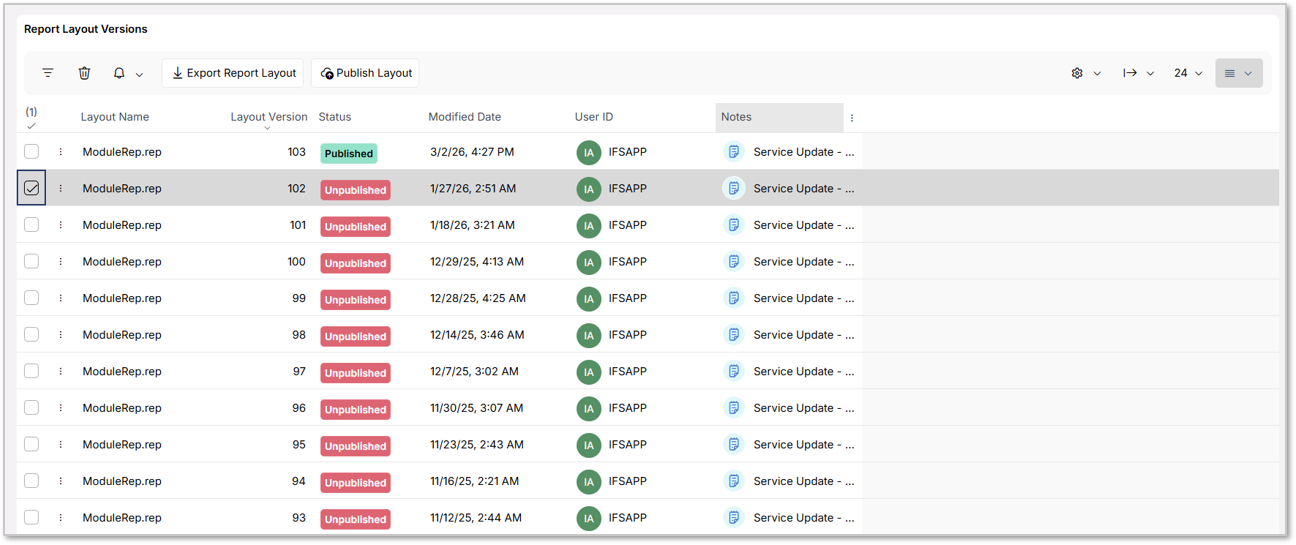Image resolution: width=1296 pixels, height=545 pixels.
Task: Click Unpublished badge for version 93
Action: click(x=355, y=519)
